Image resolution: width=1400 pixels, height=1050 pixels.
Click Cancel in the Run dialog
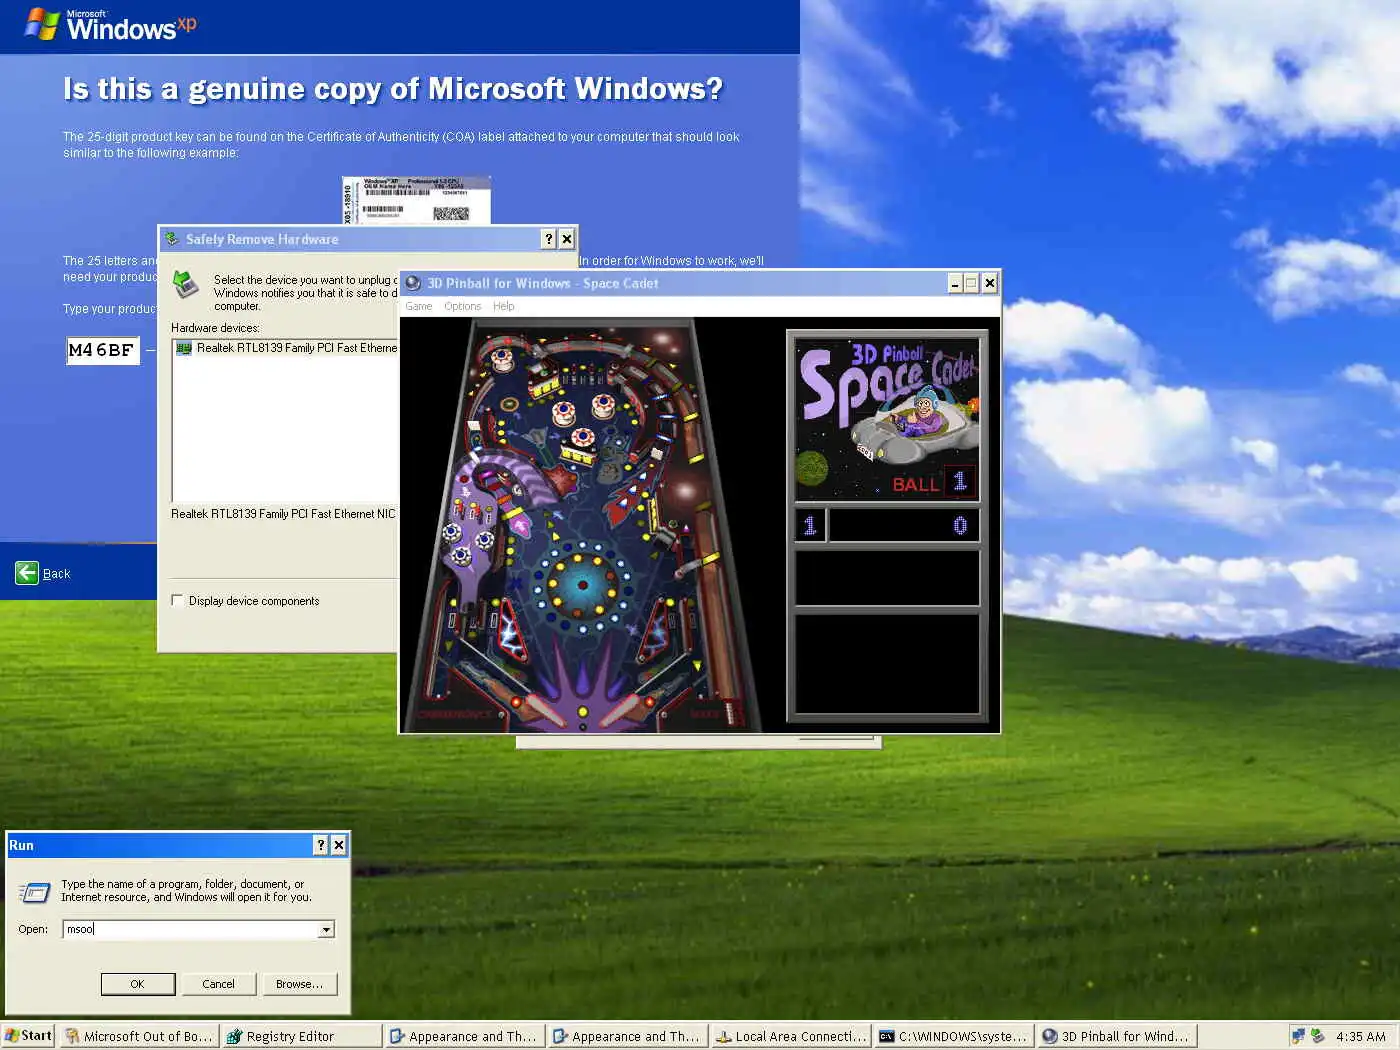[x=219, y=984]
